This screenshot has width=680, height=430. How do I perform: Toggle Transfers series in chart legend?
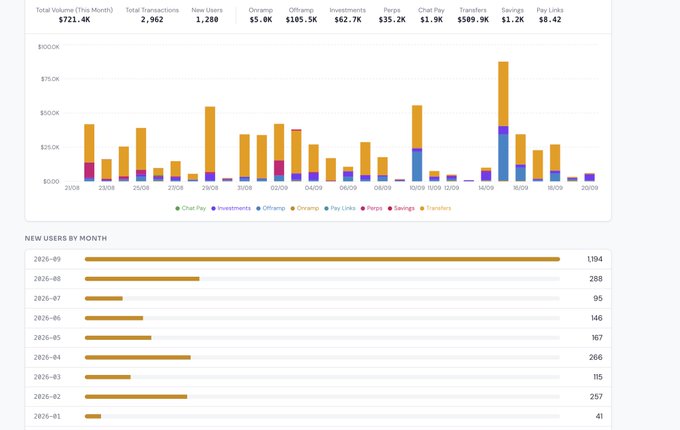(435, 208)
